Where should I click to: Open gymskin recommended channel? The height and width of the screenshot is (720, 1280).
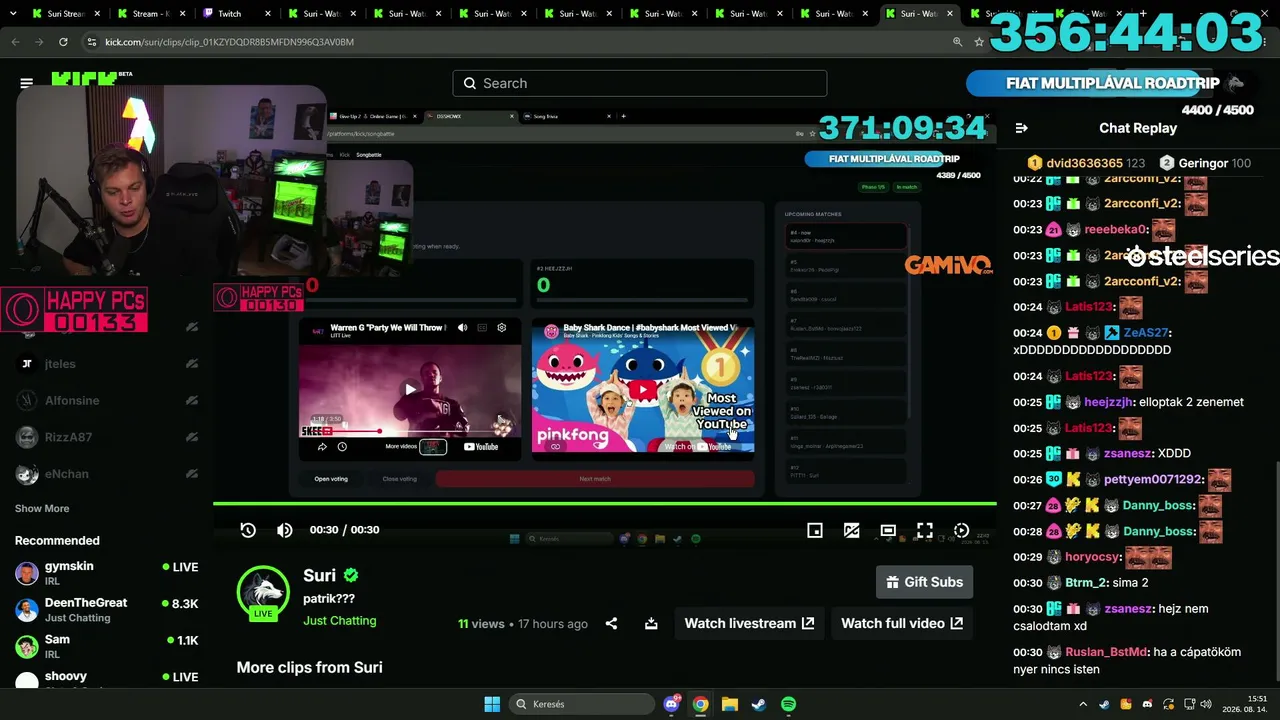[106, 573]
